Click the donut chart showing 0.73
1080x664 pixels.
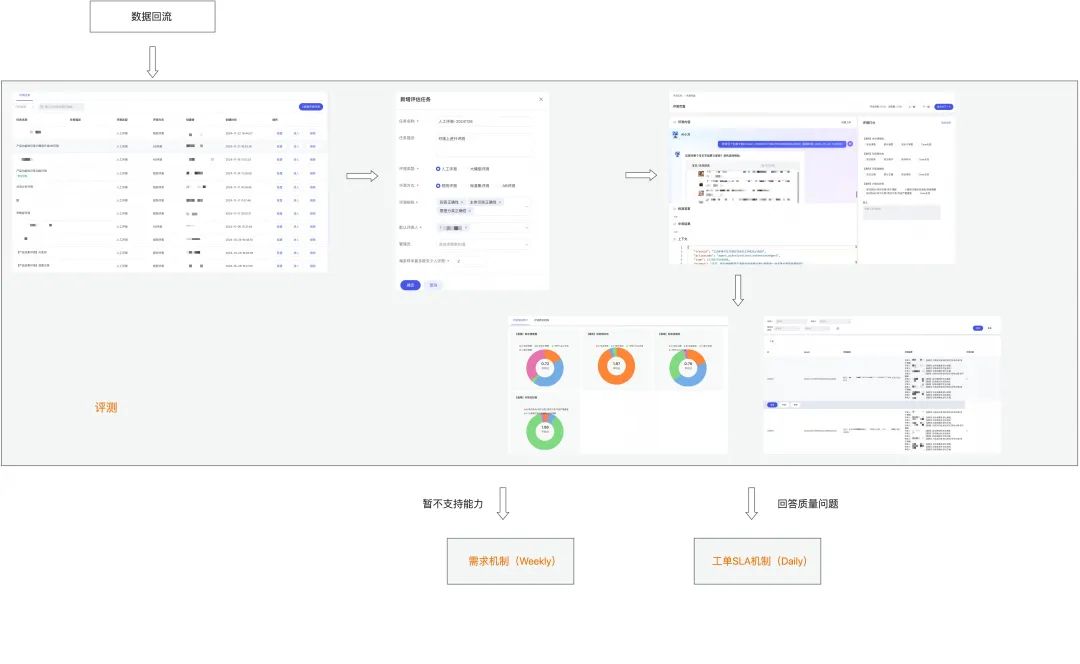click(545, 366)
